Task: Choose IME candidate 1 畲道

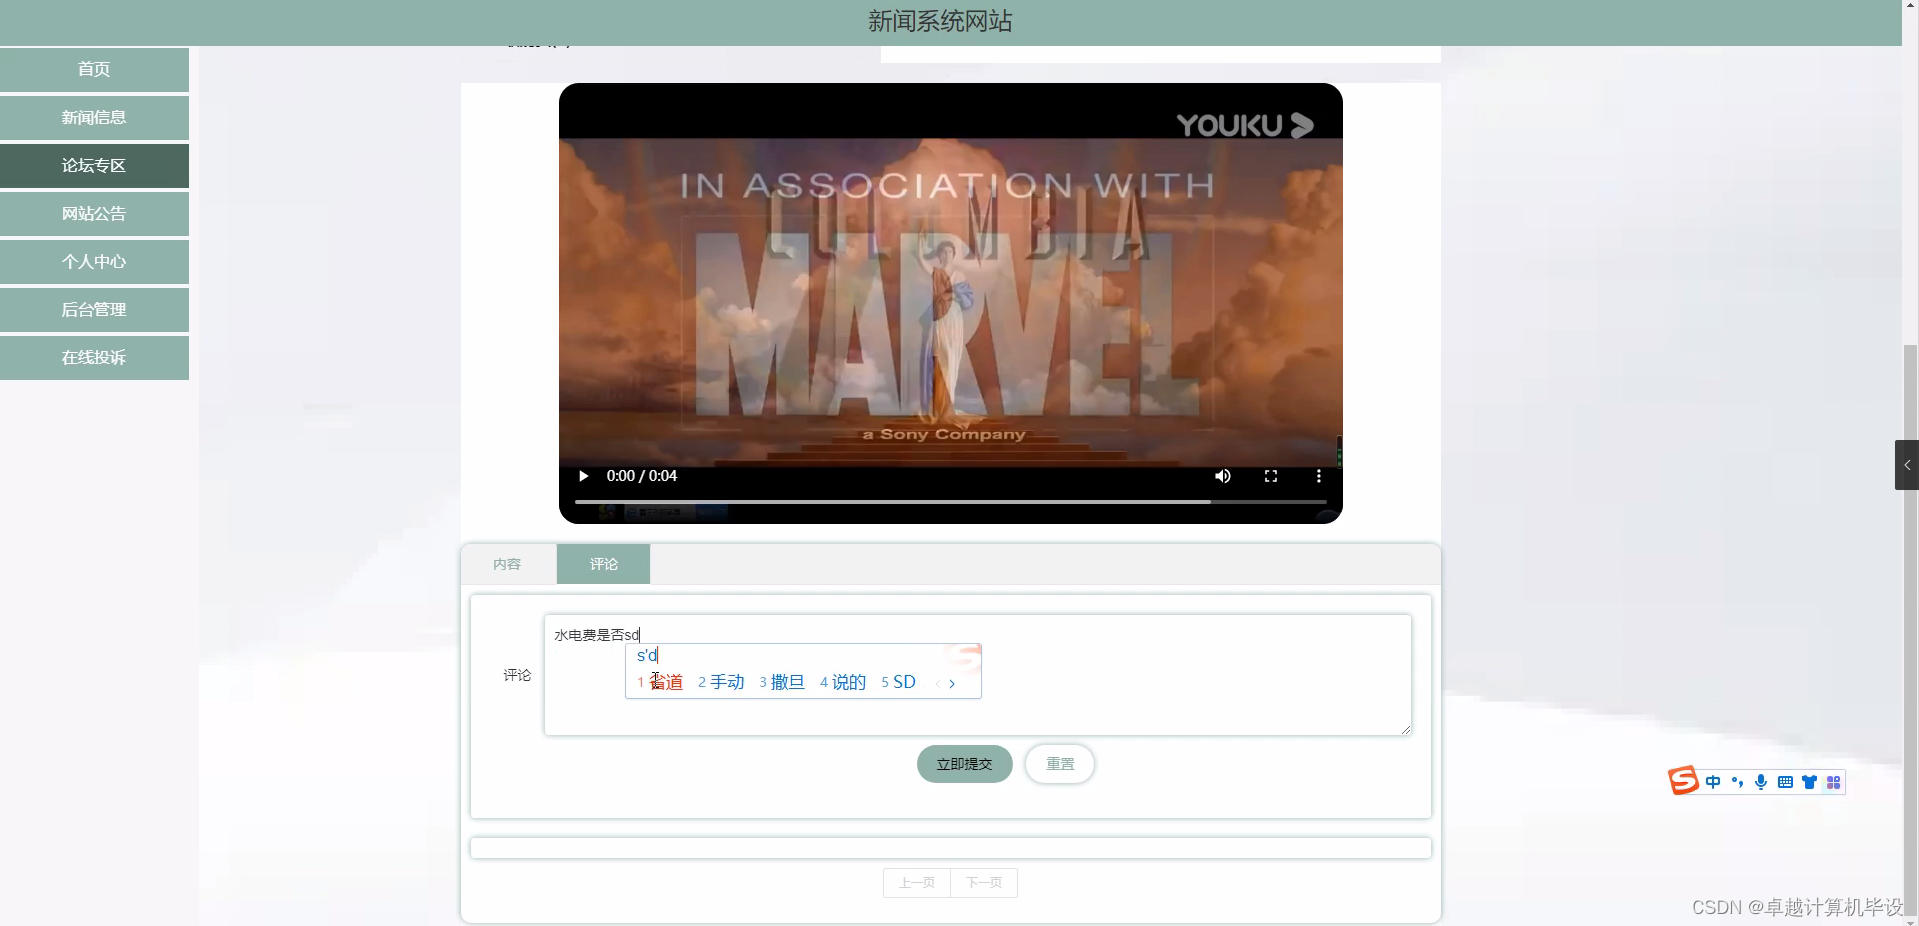Action: 660,682
